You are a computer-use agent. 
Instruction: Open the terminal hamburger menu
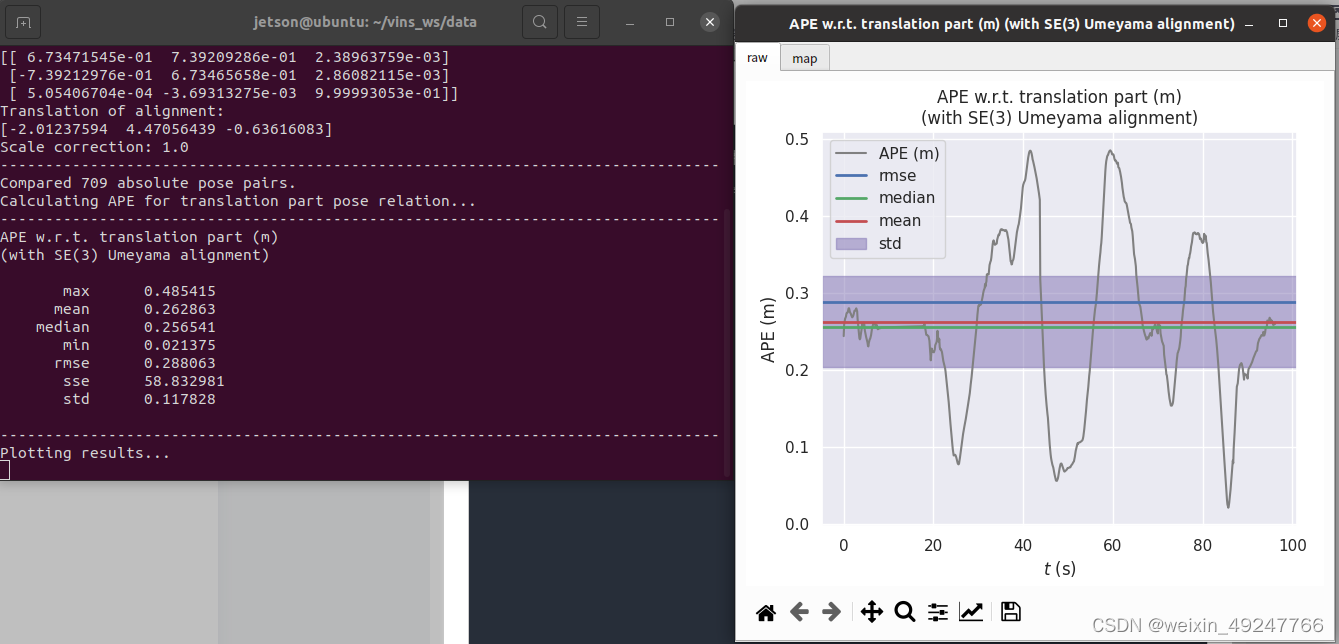coord(581,22)
